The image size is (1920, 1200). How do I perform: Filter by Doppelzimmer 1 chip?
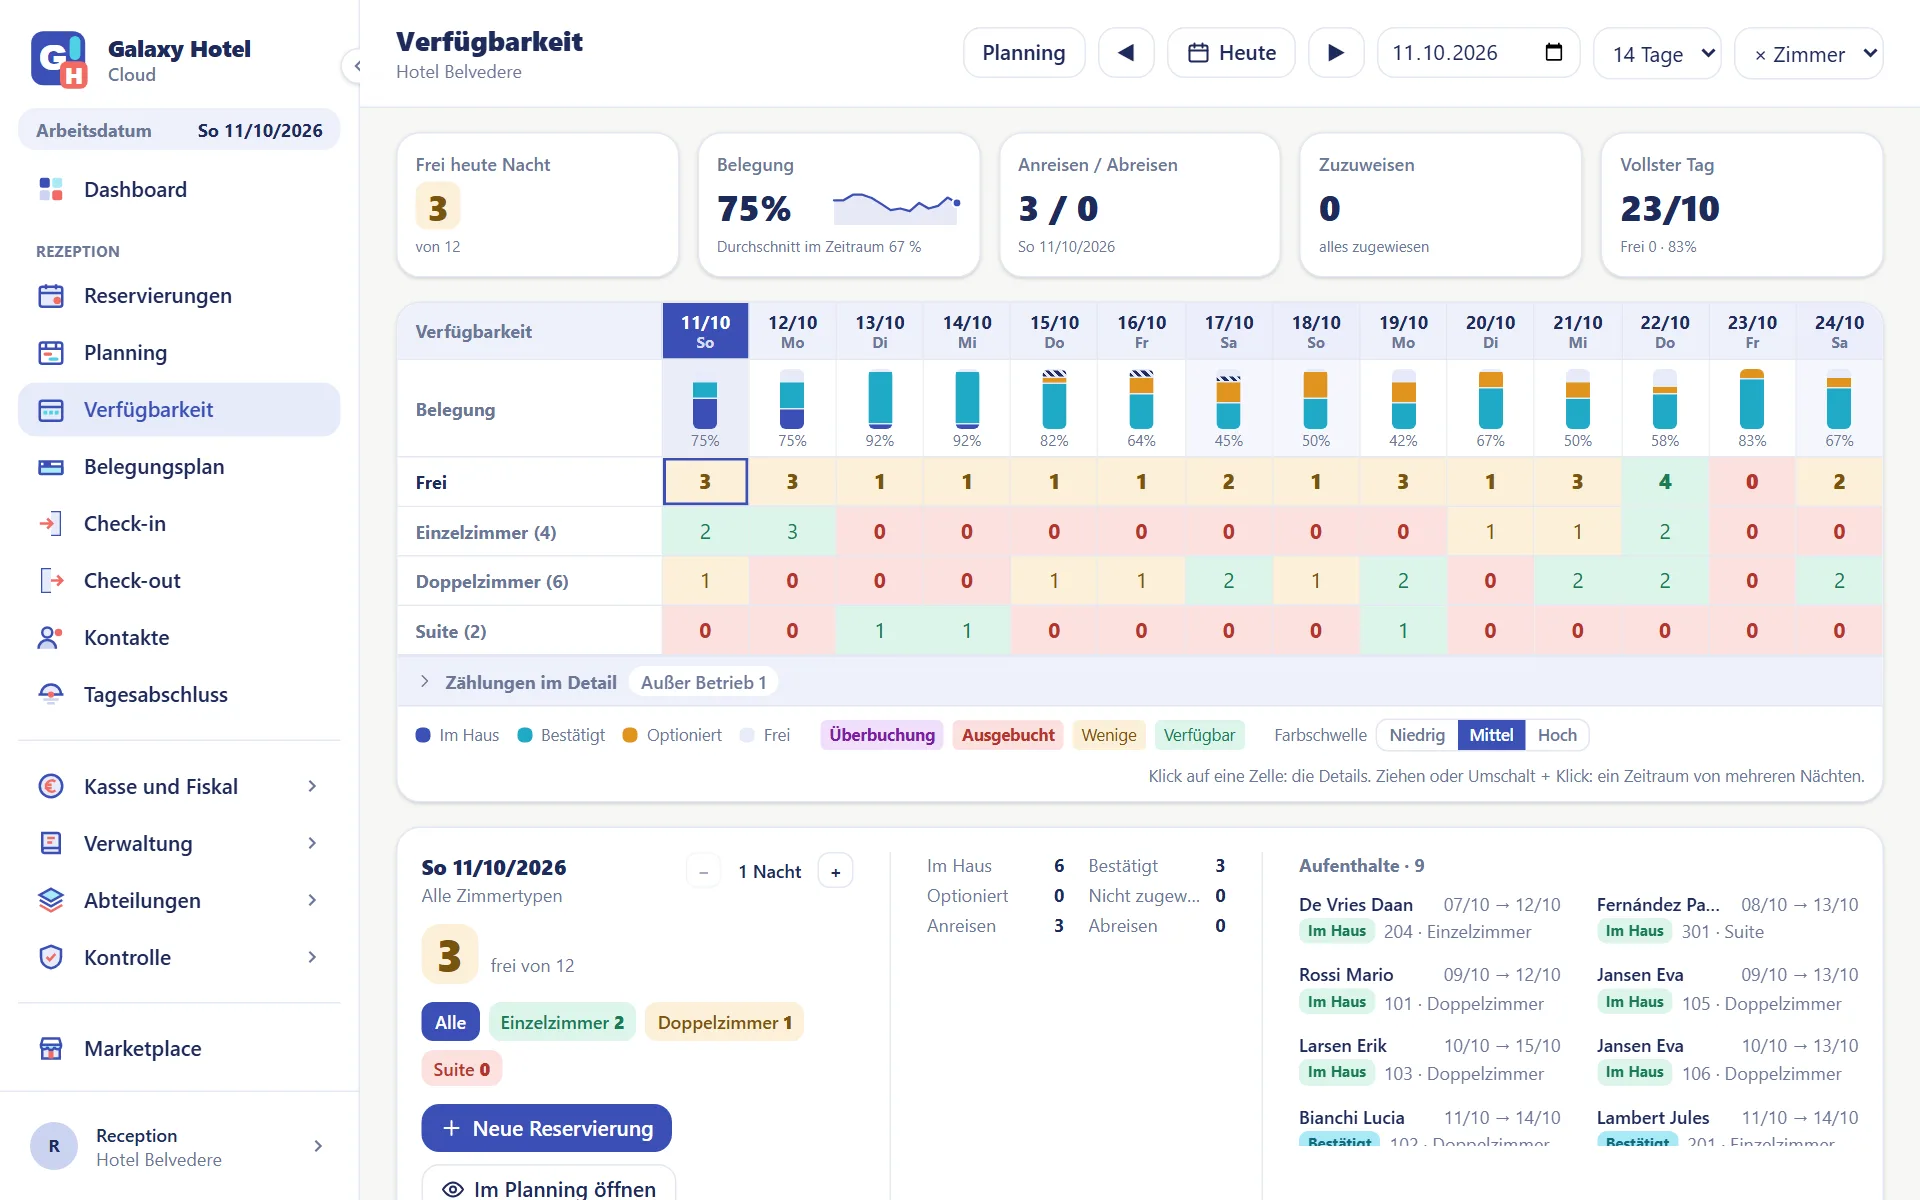point(725,1022)
